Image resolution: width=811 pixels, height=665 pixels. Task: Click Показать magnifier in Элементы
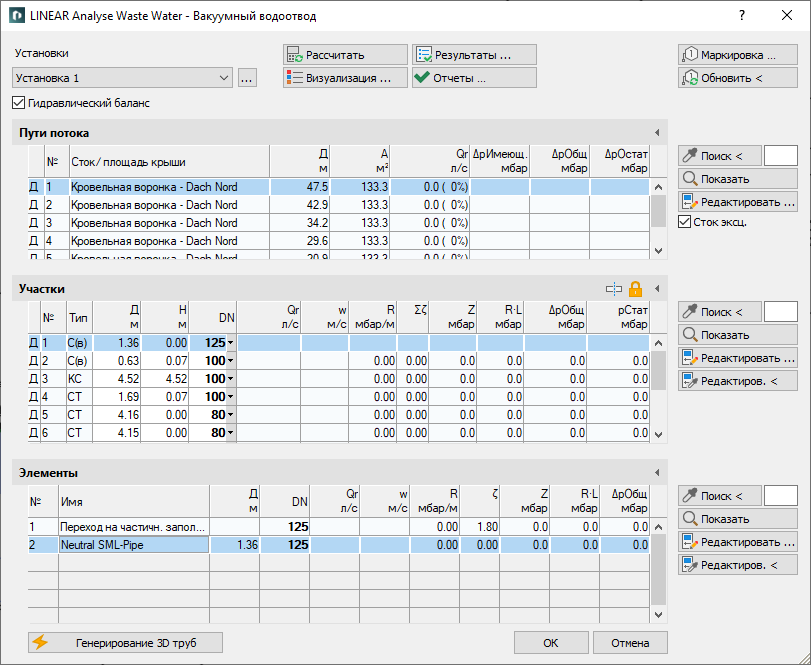[x=738, y=519]
